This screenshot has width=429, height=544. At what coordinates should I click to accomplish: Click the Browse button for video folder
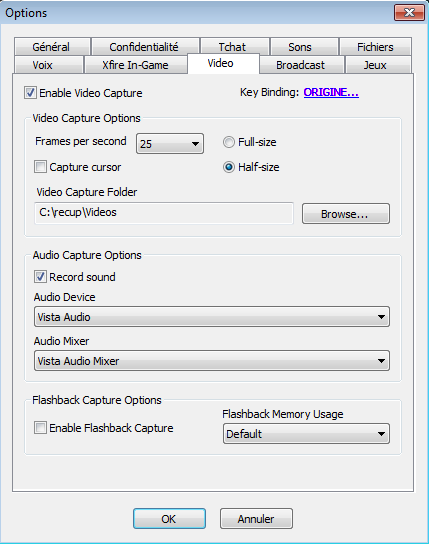346,214
